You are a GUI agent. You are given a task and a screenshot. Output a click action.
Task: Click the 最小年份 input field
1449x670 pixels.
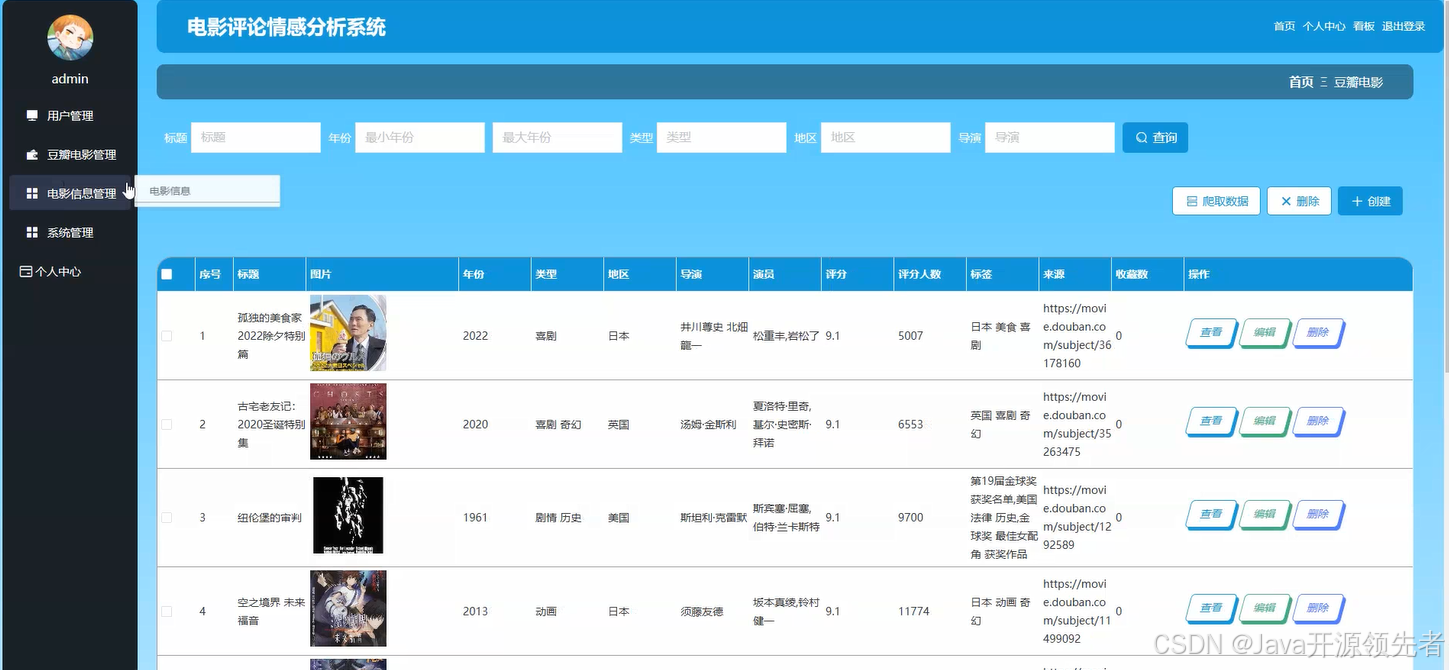coord(420,137)
